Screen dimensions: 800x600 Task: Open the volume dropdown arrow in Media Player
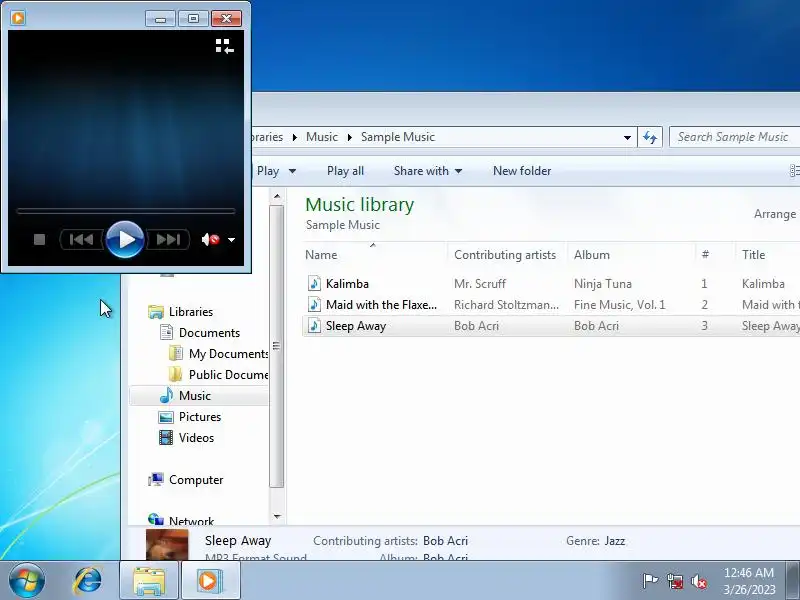point(231,240)
